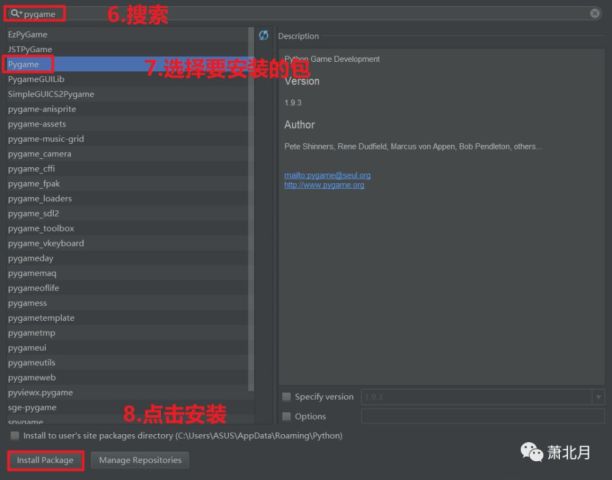Select the pyviewx.pygame package
This screenshot has height=480, width=612.
(x=127, y=393)
